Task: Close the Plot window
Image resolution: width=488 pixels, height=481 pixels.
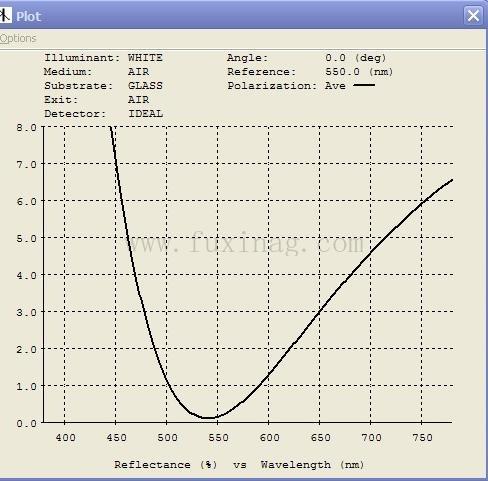Action: click(473, 15)
